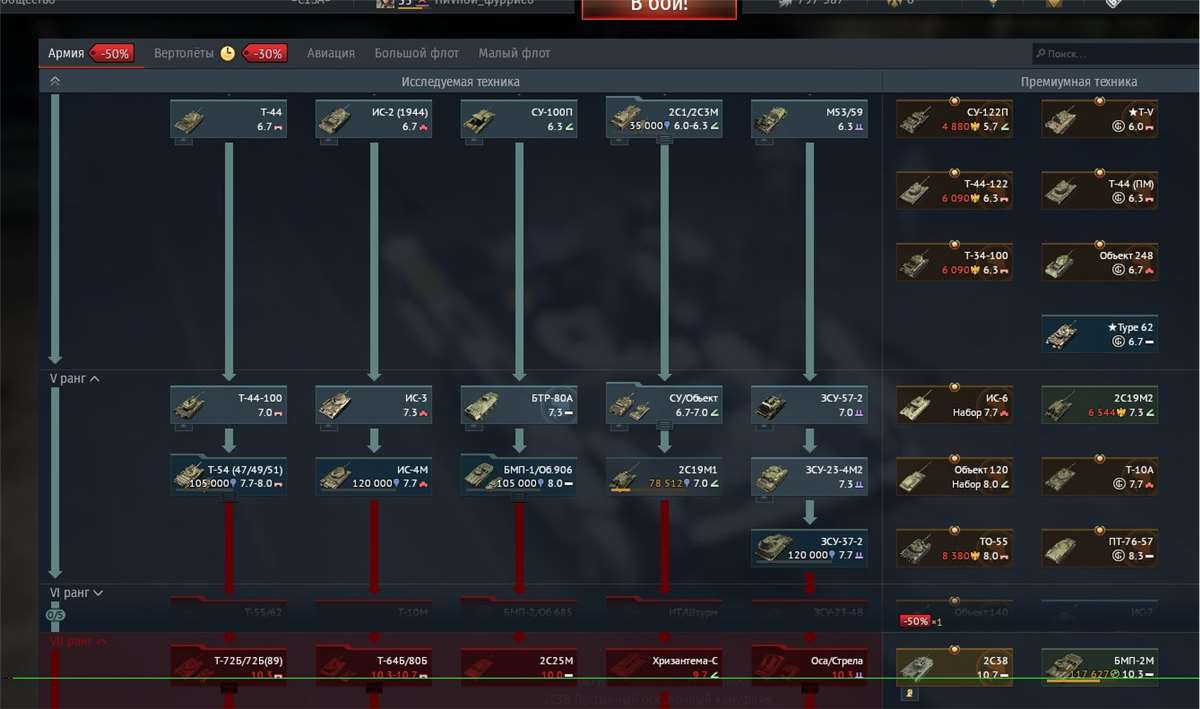
Task: Expand the 2С1/2С3М vehicle group
Action: point(665,119)
